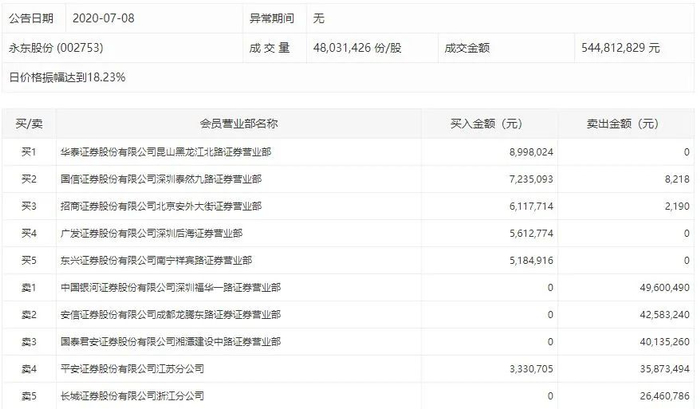The width and height of the screenshot is (700, 409).
Task: Select the 卖1 sell amount 49,600,490
Action: pos(665,288)
